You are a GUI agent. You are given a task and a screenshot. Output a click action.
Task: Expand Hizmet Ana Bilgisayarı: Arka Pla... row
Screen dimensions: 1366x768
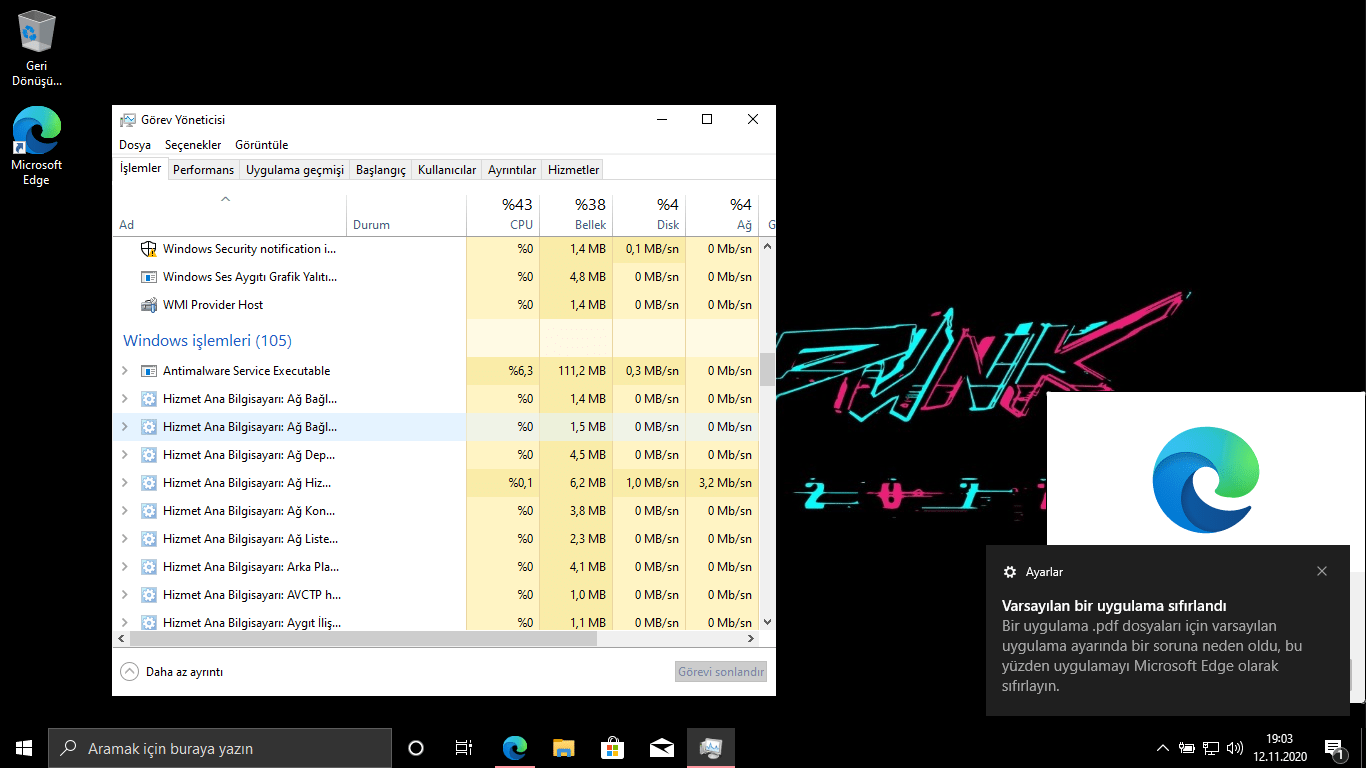point(125,567)
